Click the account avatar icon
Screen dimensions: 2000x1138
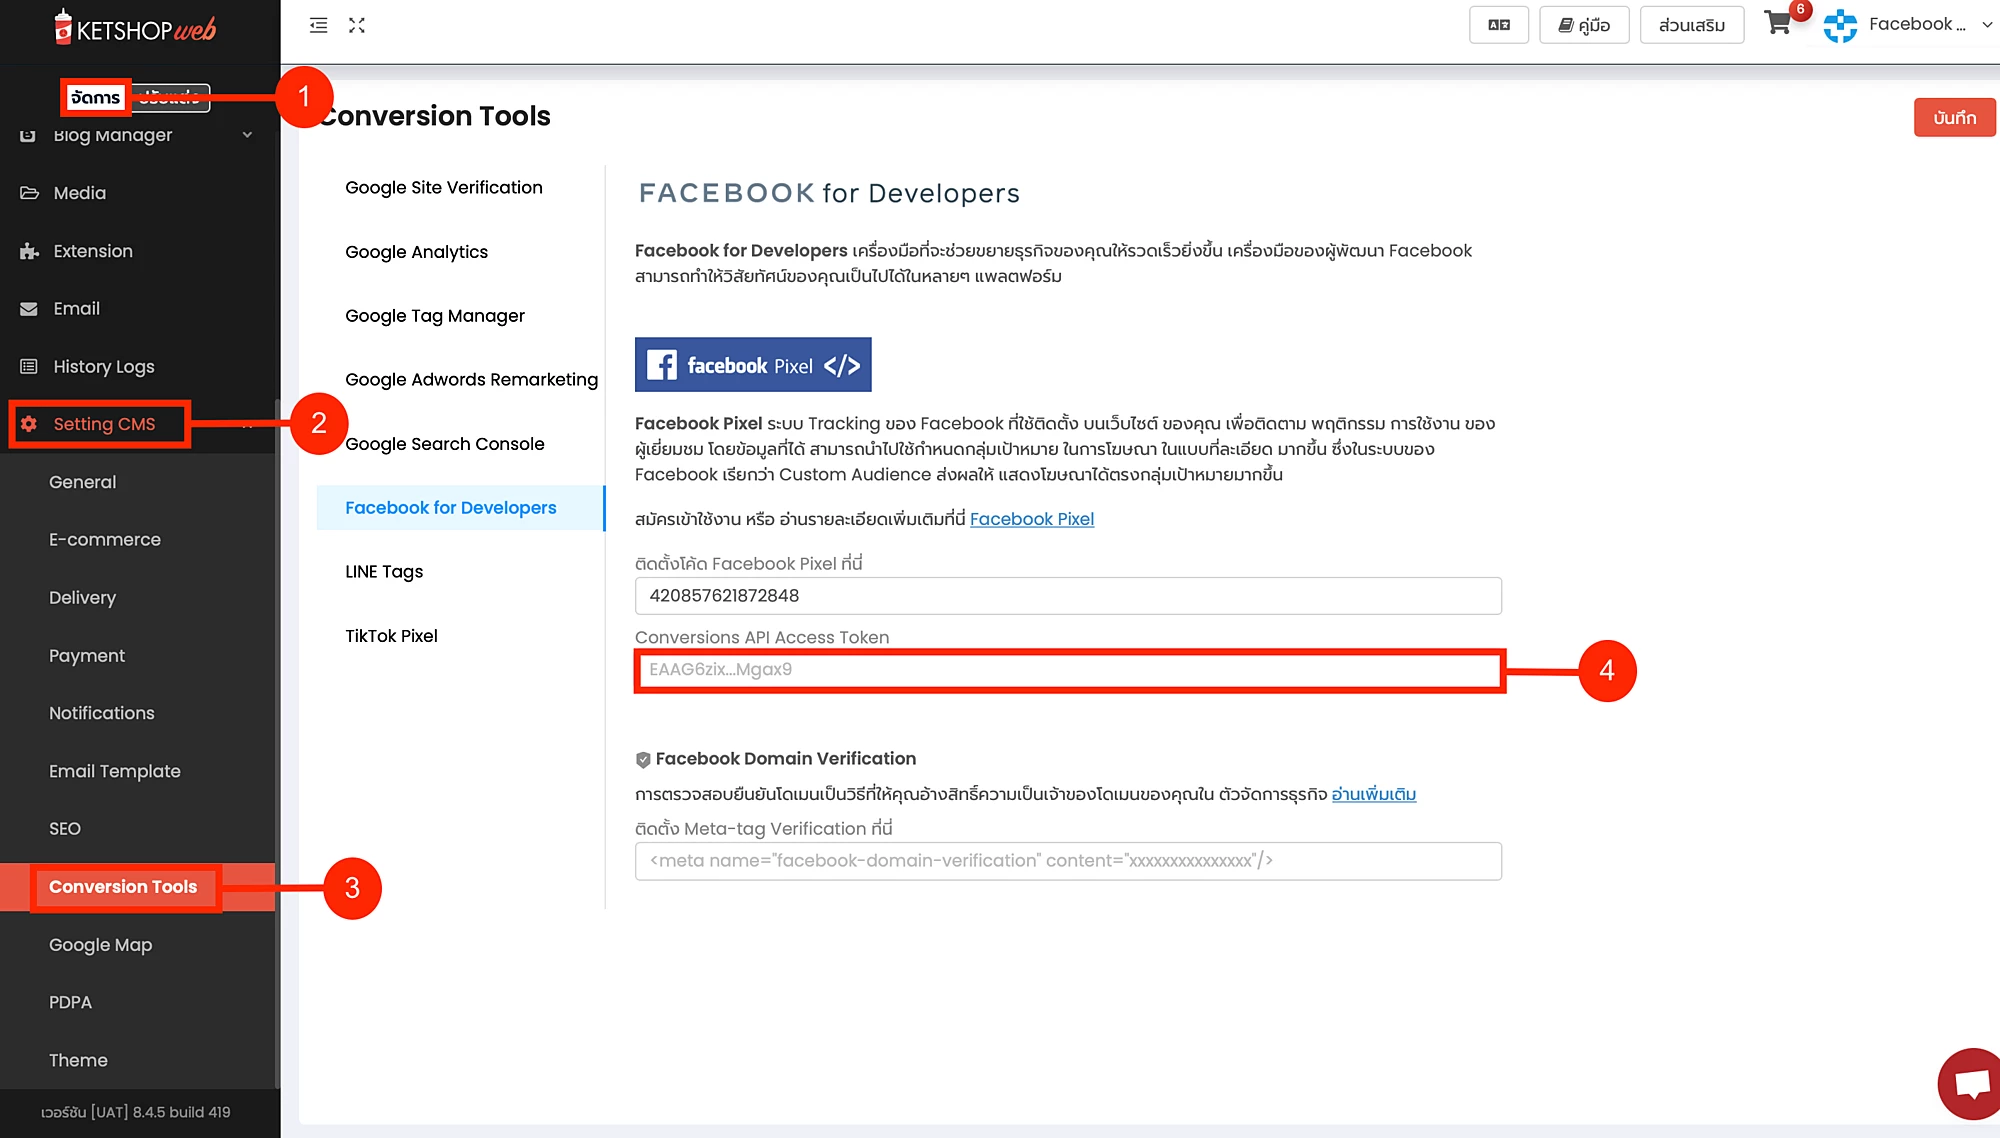coord(1840,25)
